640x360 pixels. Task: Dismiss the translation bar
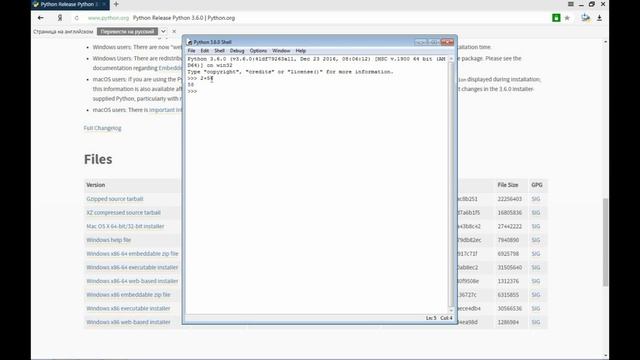[174, 31]
